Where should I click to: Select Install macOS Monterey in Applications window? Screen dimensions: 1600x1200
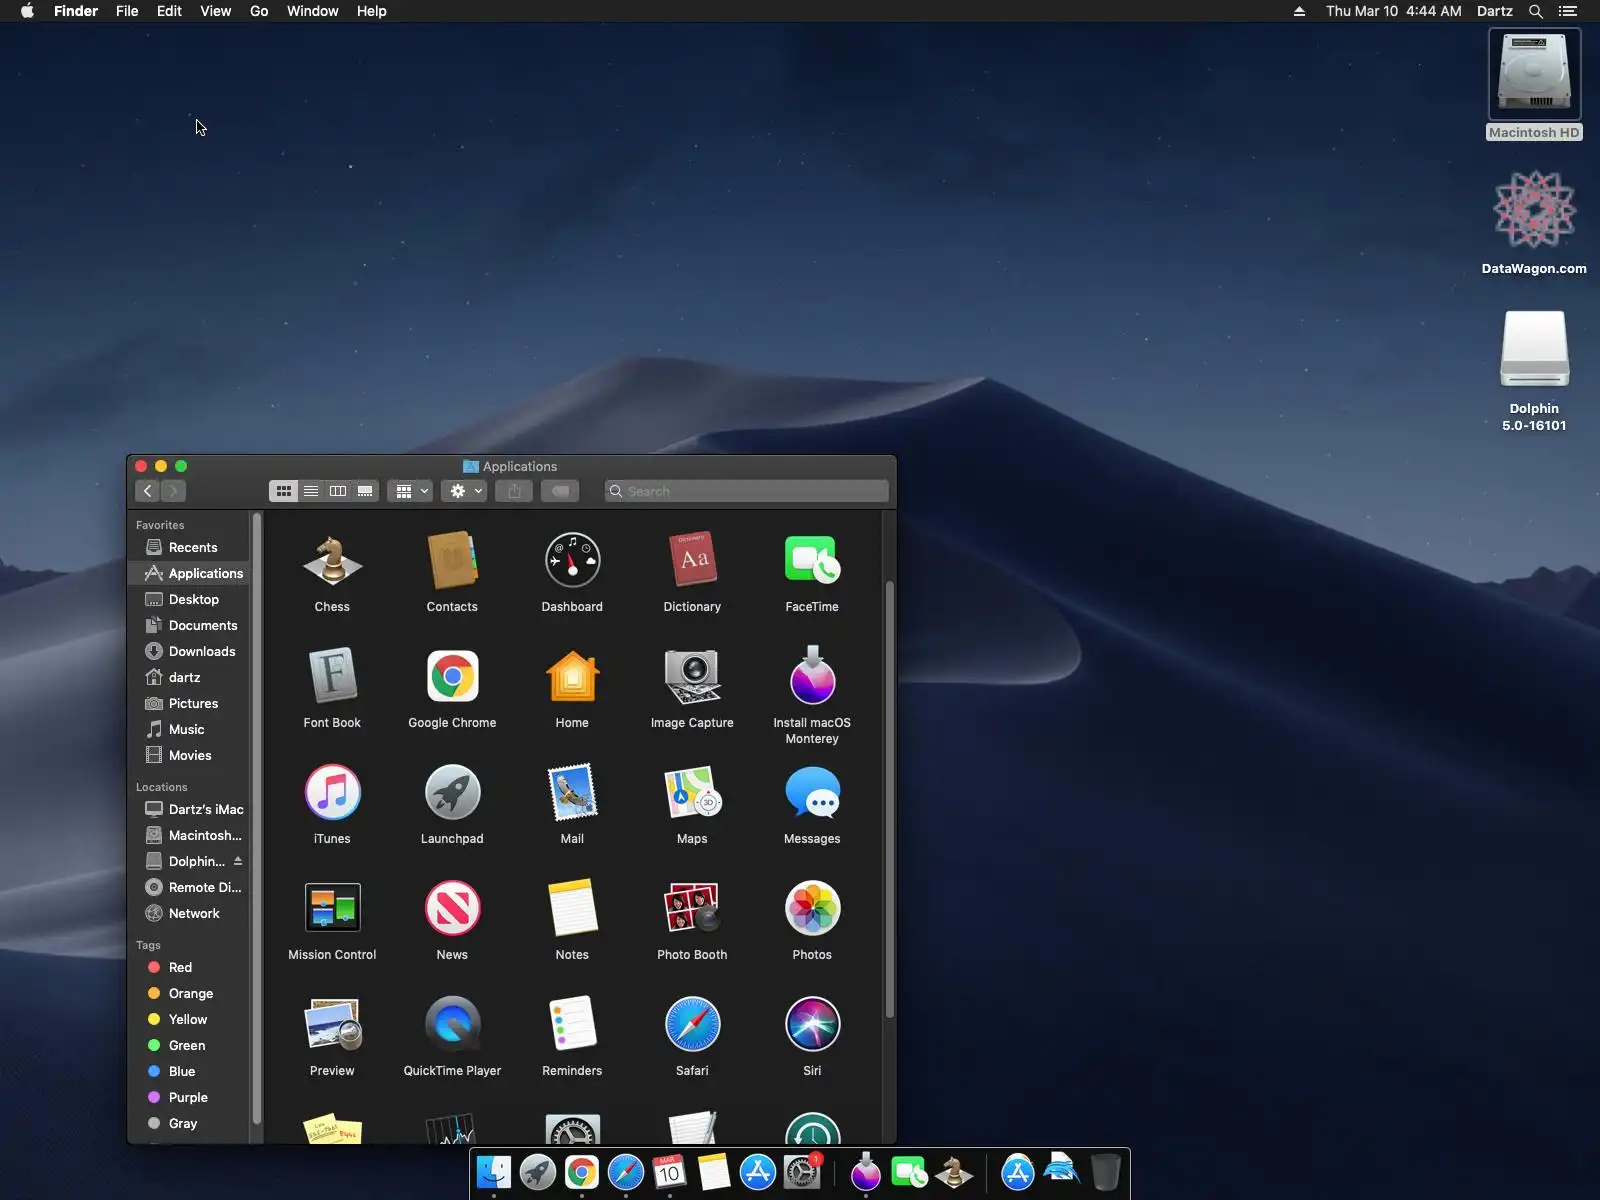click(x=812, y=677)
